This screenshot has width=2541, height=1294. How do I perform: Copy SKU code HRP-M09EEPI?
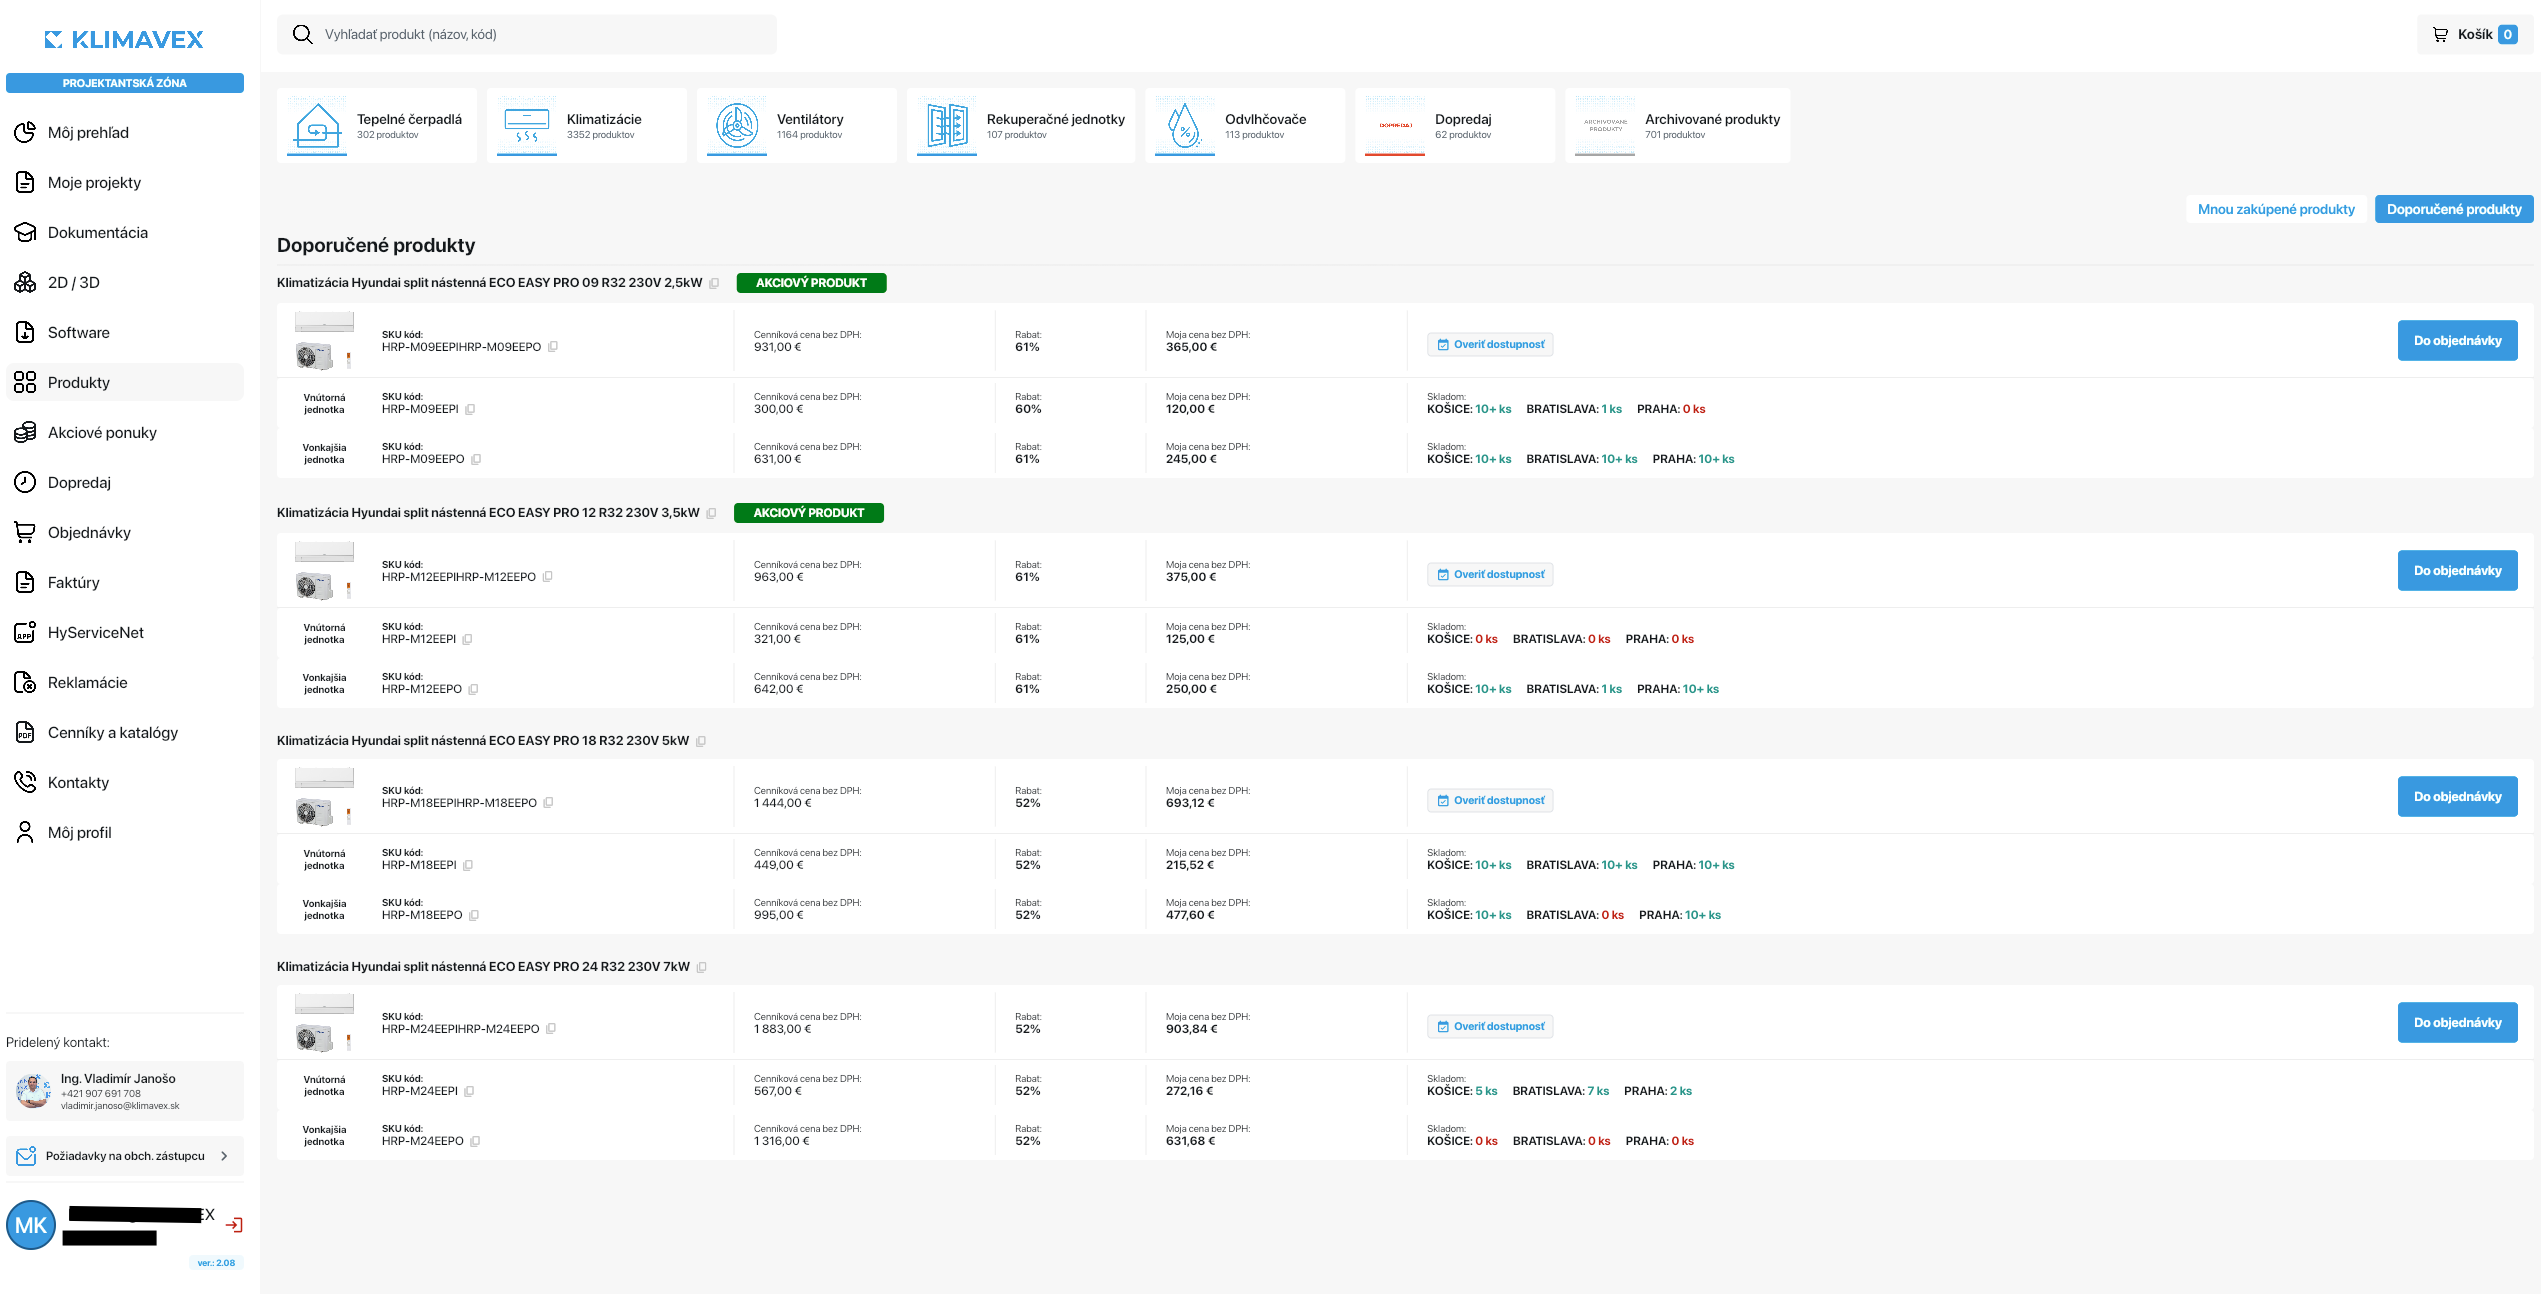(470, 409)
